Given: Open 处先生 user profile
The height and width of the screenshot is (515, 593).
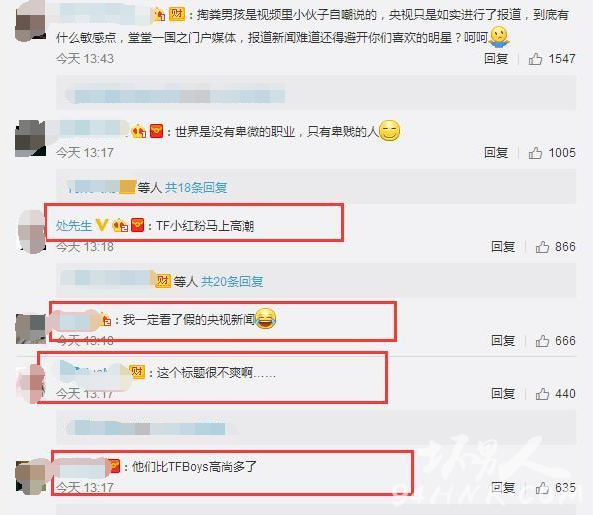Looking at the screenshot, I should [x=74, y=226].
